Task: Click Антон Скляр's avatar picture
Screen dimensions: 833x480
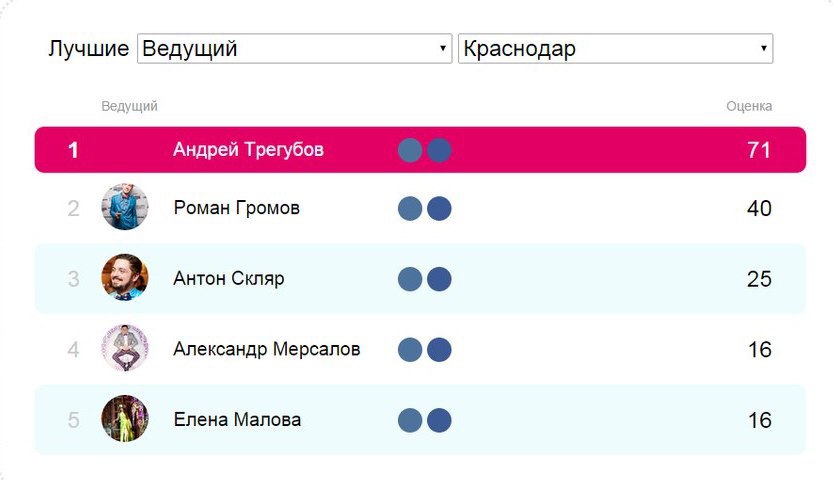Action: tap(125, 278)
